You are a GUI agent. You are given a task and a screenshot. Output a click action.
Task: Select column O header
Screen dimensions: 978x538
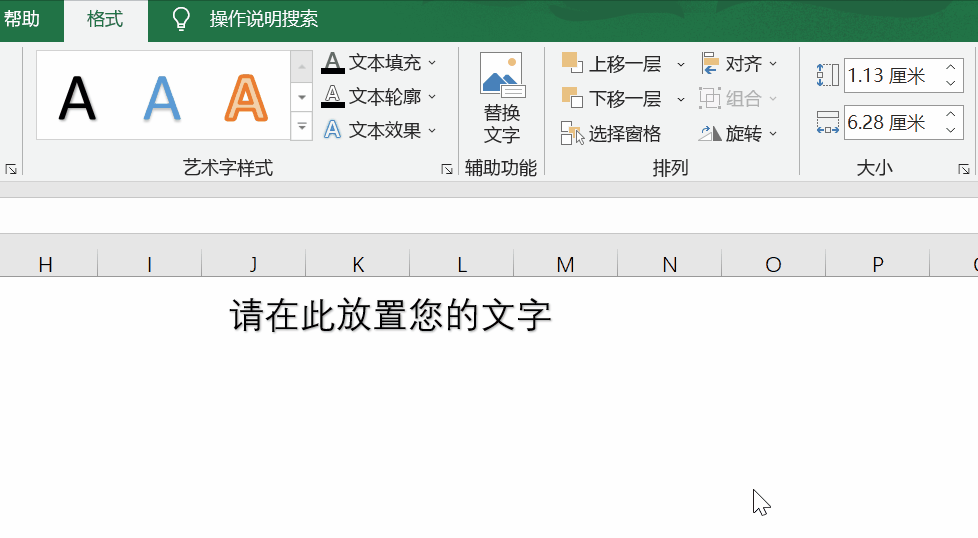(x=773, y=264)
